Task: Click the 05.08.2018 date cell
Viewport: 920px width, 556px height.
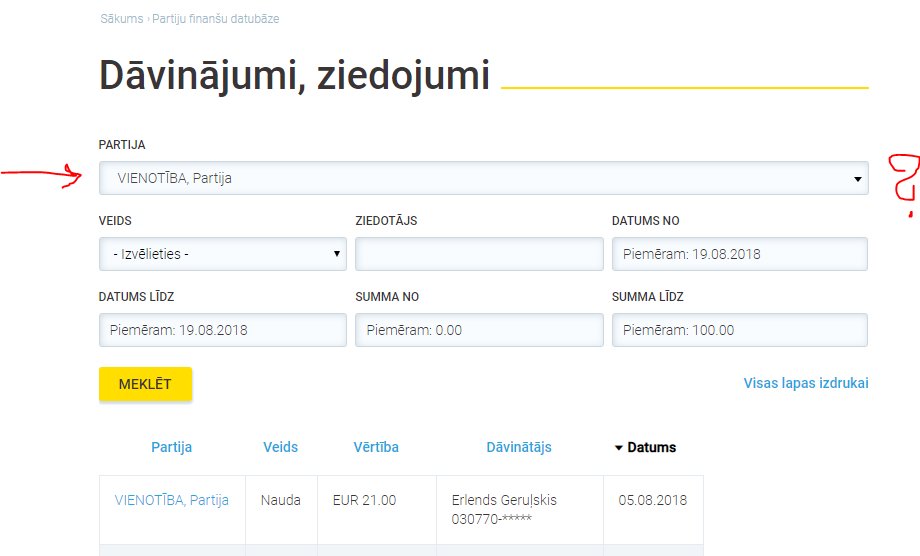Action: coord(653,500)
